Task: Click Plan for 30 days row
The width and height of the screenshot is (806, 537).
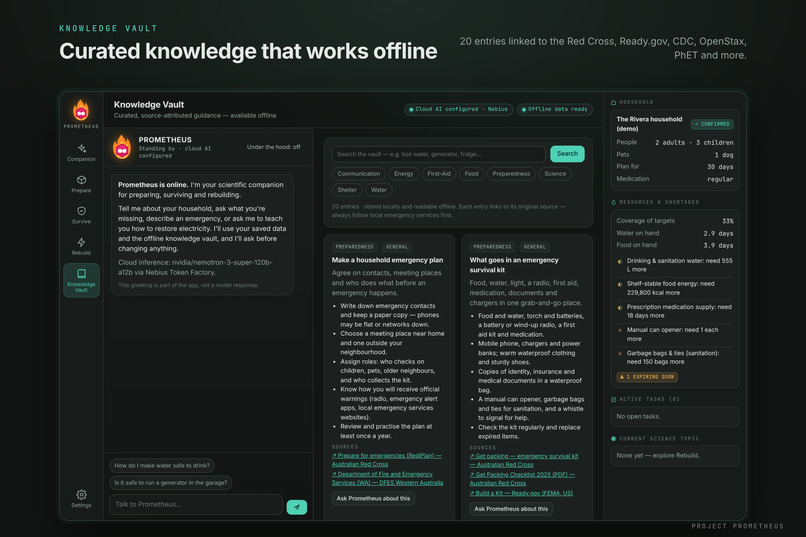Action: [675, 167]
